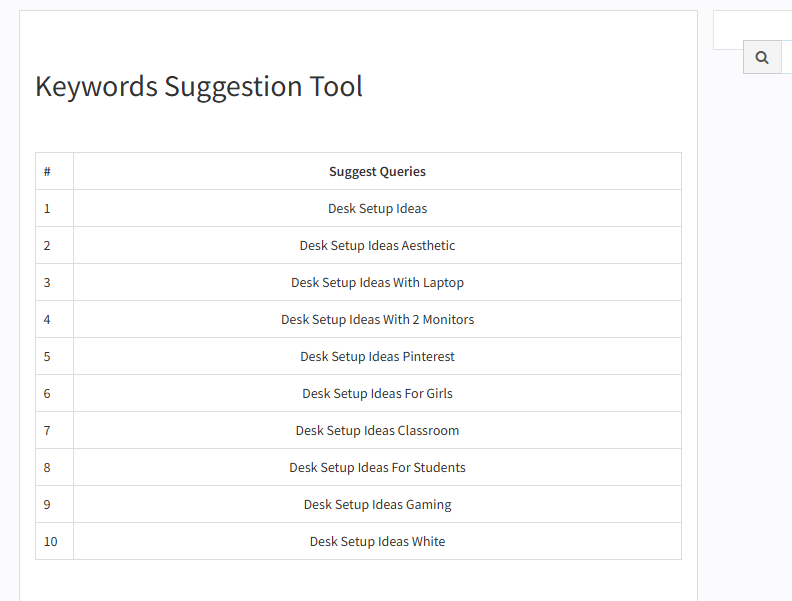Click the 'Keywords Suggestion Tool' heading
The height and width of the screenshot is (601, 792).
[199, 86]
